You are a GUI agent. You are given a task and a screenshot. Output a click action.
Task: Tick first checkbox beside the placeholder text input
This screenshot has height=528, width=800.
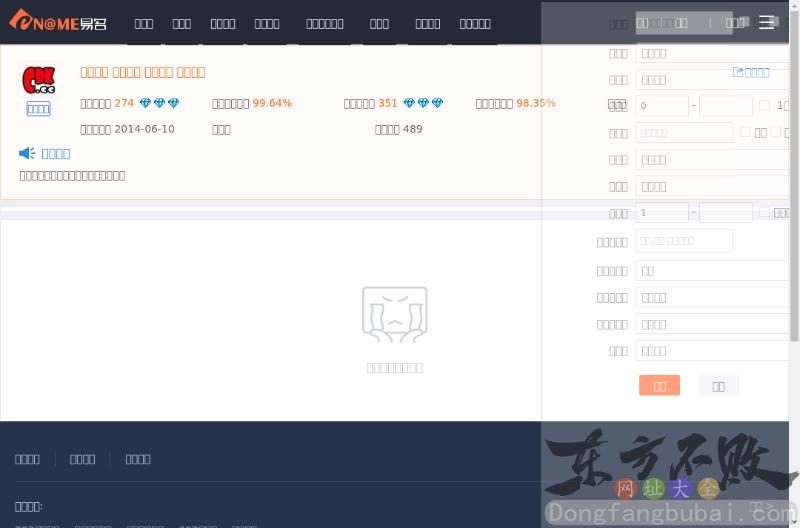coord(745,132)
